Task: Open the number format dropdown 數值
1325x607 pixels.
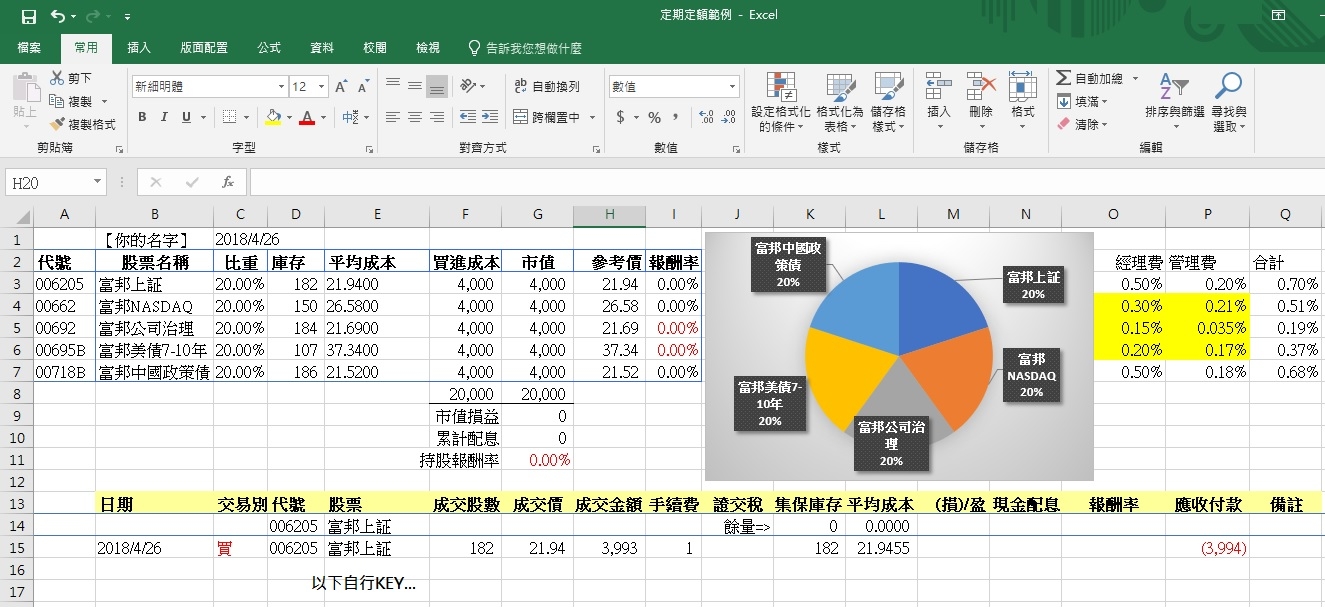Action: [733, 87]
